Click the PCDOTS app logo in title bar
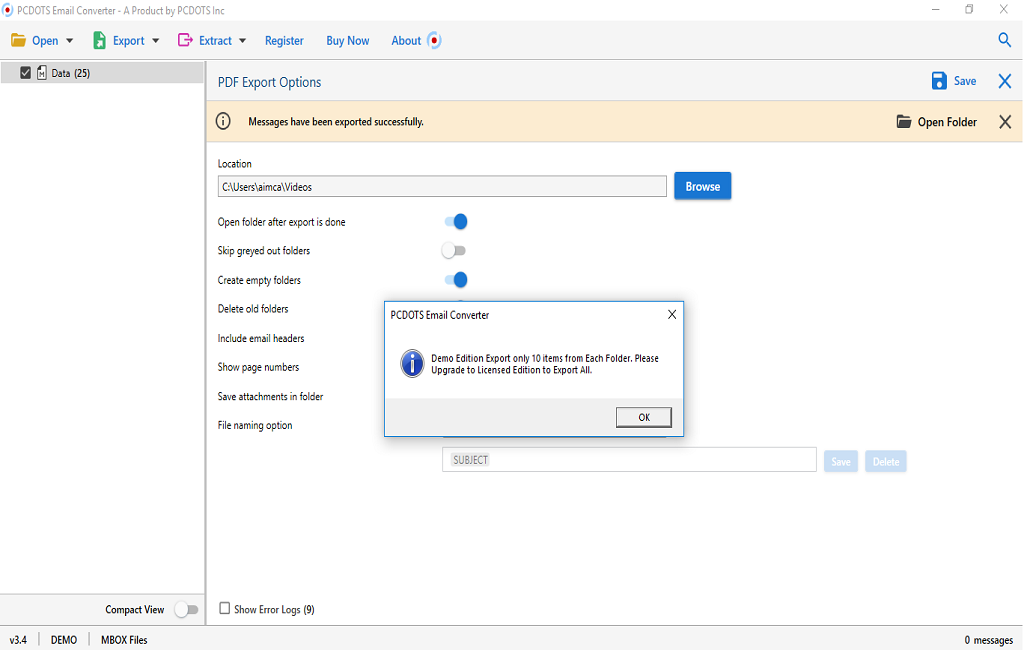This screenshot has height=650, width=1024. (7, 10)
